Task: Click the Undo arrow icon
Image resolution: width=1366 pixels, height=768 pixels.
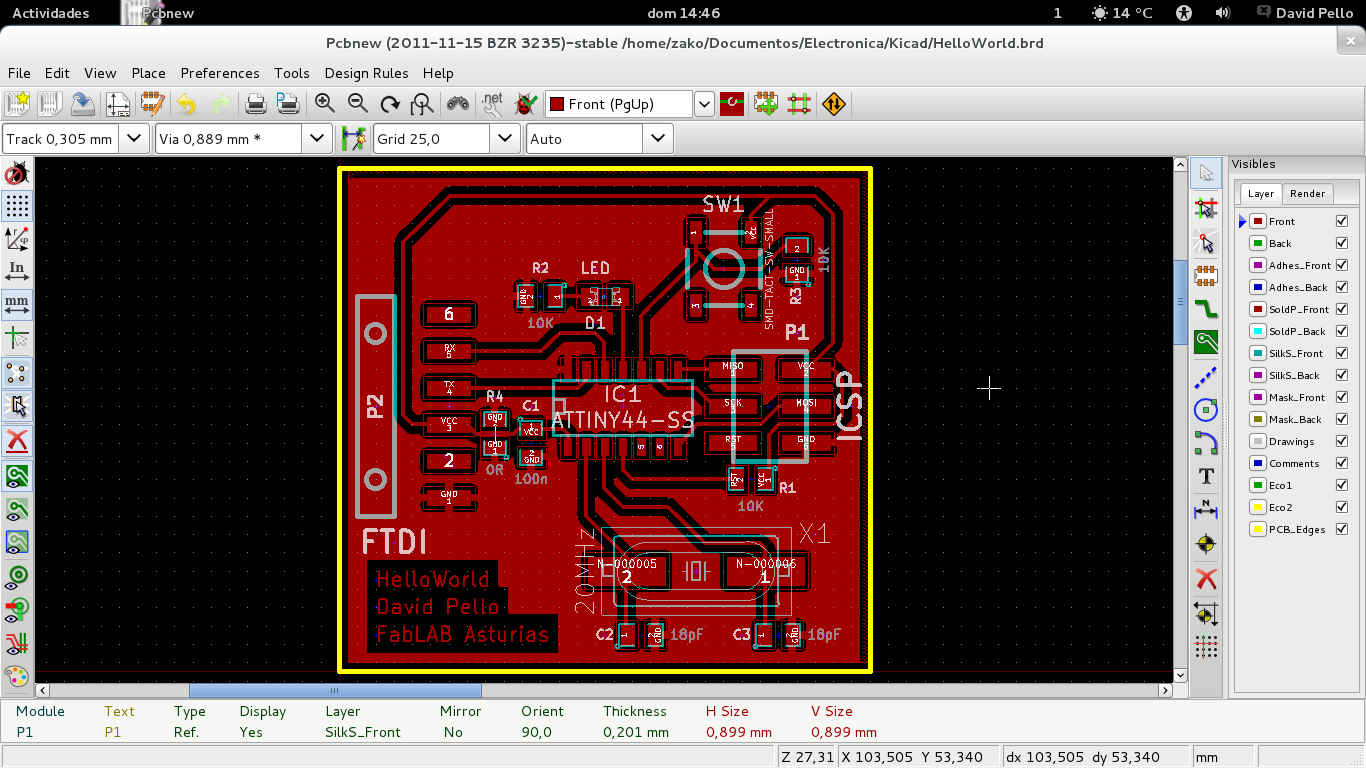Action: tap(187, 103)
